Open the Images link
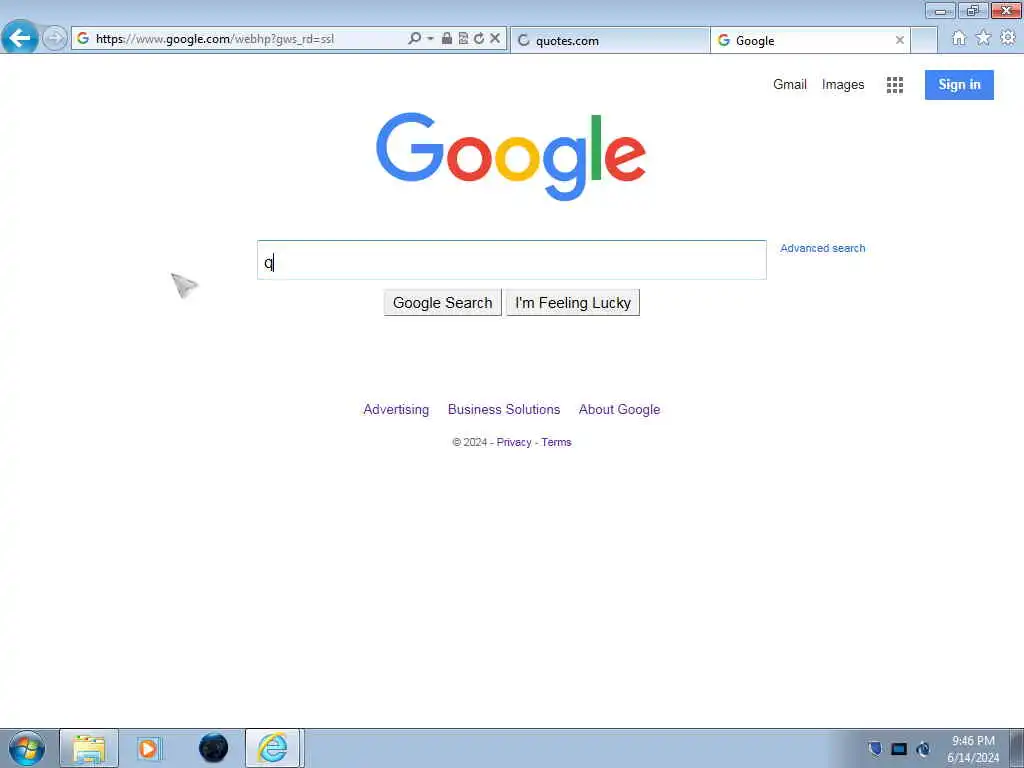Viewport: 1024px width, 768px height. [x=842, y=85]
